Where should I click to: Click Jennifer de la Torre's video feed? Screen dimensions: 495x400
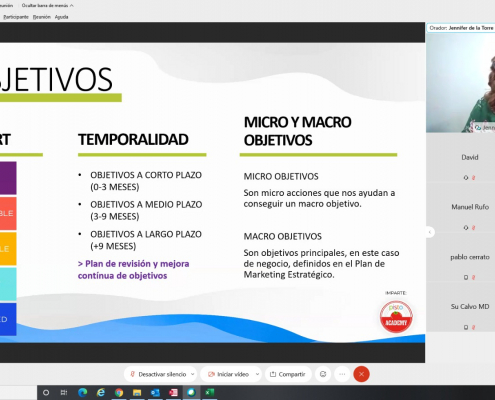pos(461,83)
